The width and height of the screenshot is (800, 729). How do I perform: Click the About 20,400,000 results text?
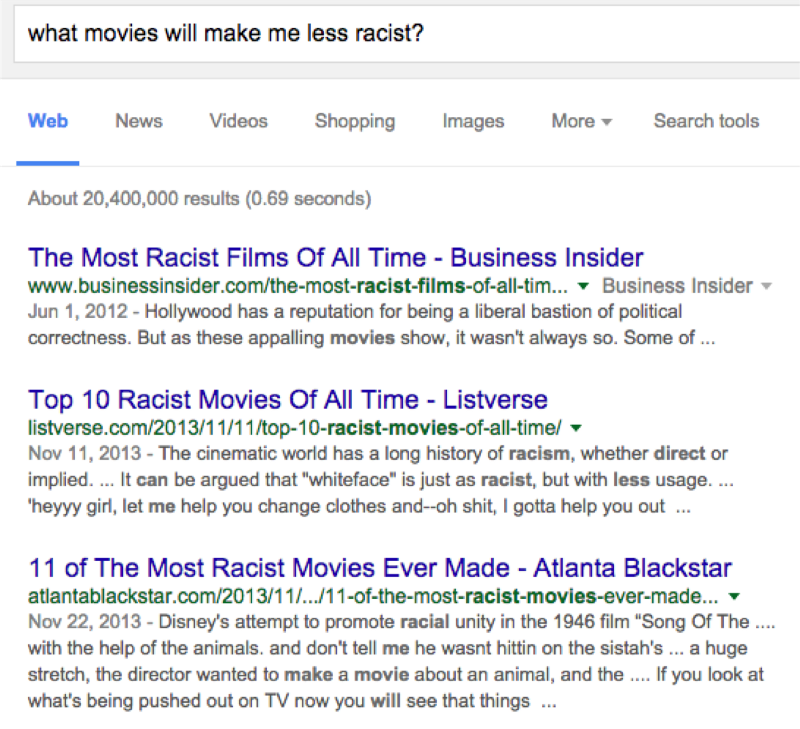click(199, 198)
